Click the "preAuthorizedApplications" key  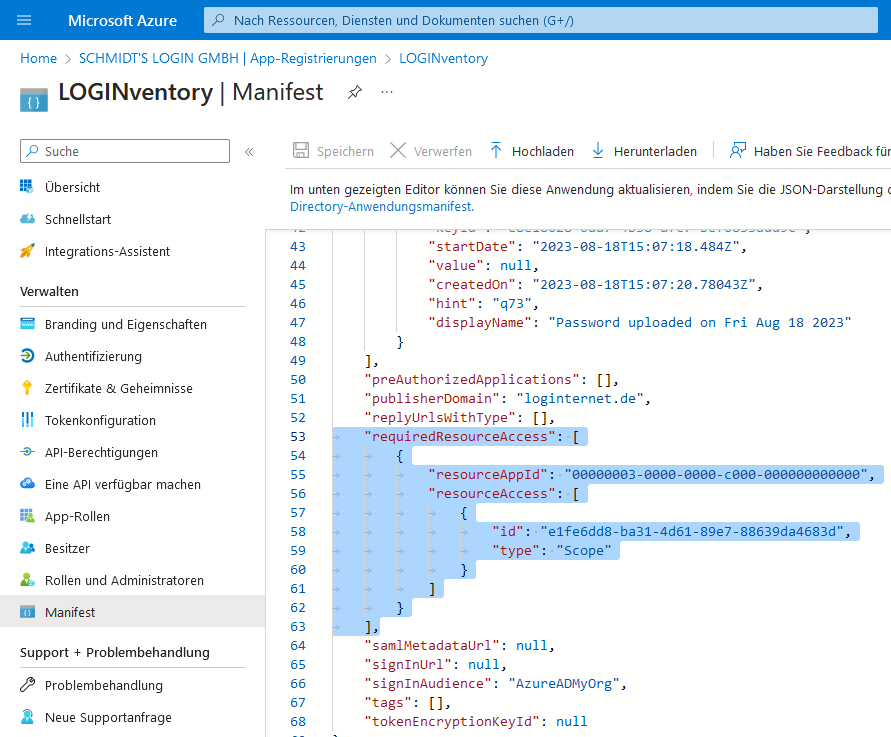click(472, 380)
